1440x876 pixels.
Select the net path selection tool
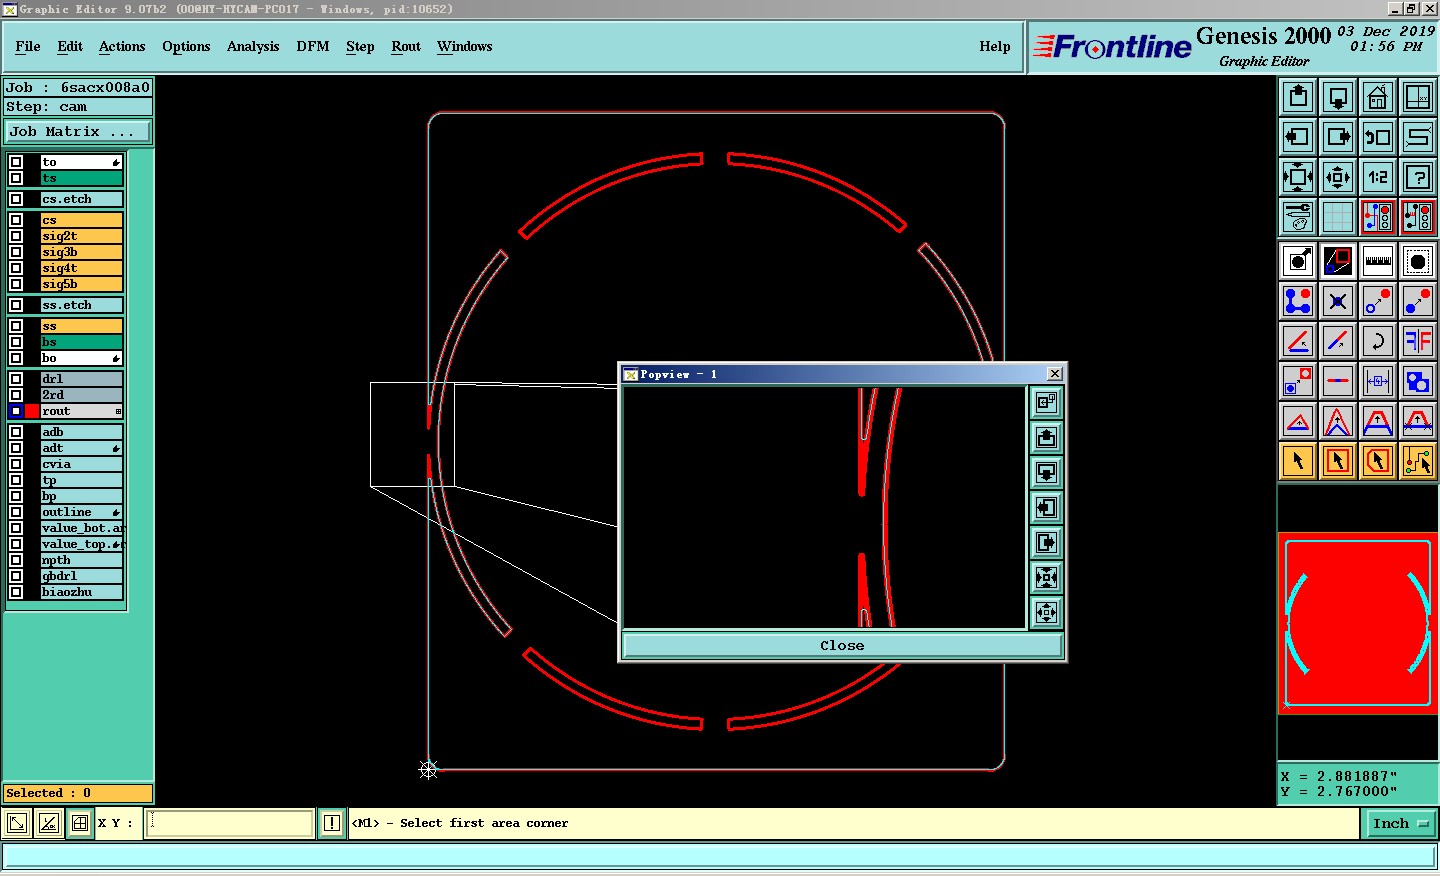[x=1418, y=461]
